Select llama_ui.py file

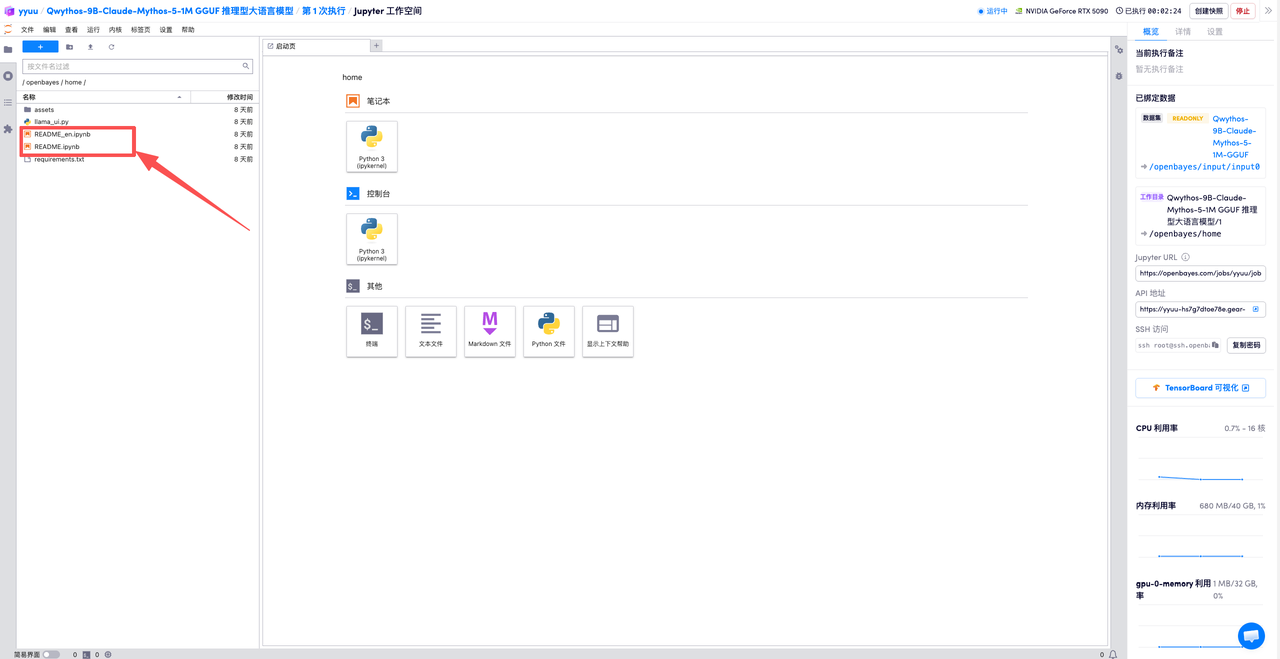tap(138, 122)
